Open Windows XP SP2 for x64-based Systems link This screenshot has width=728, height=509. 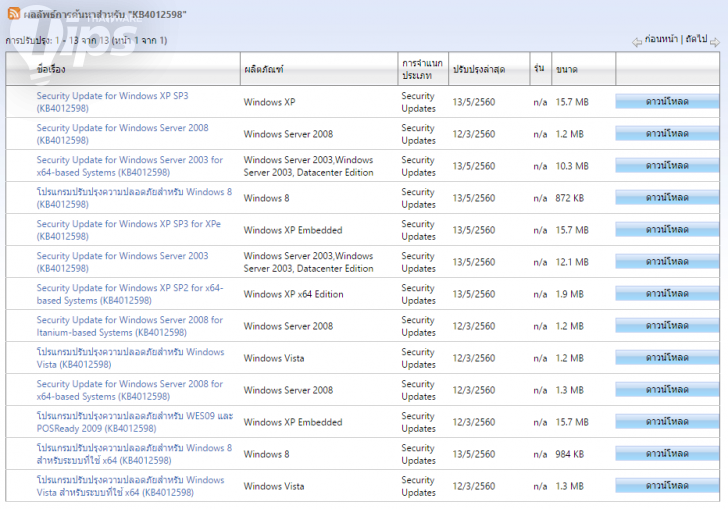click(x=130, y=294)
